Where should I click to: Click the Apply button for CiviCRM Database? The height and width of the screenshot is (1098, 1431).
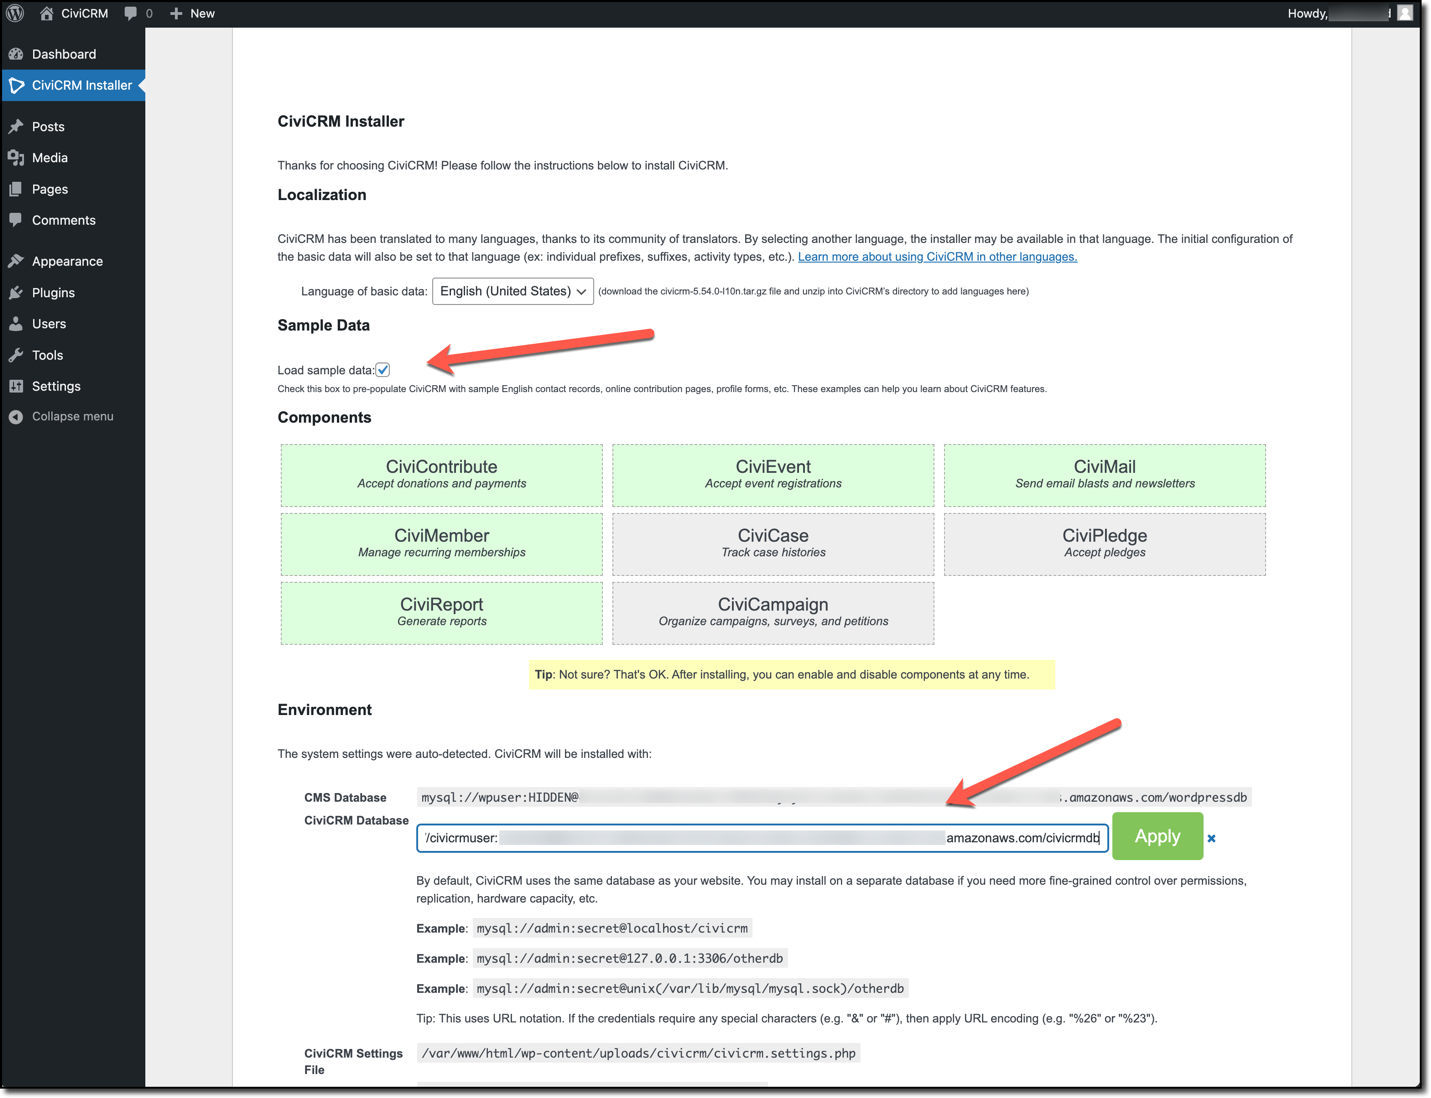tap(1157, 836)
